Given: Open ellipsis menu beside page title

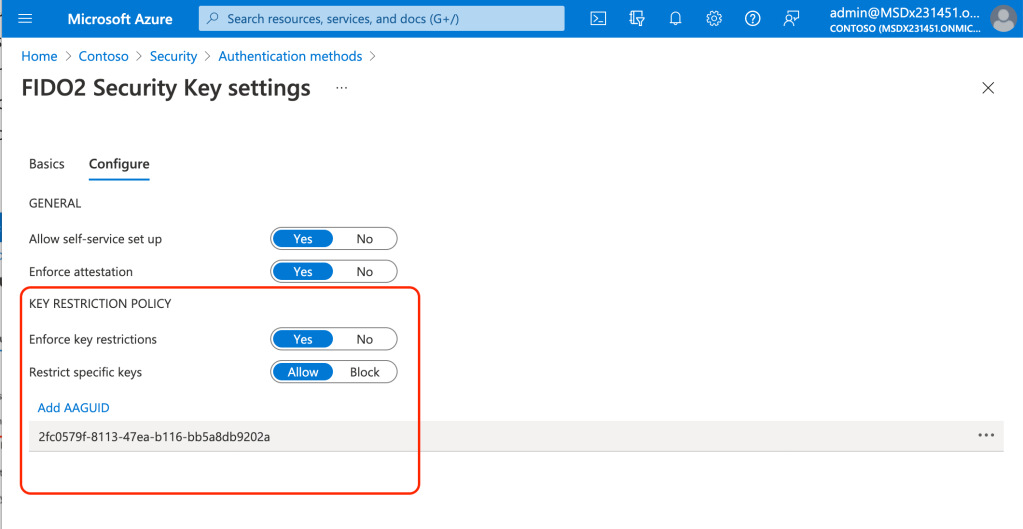Looking at the screenshot, I should point(342,88).
